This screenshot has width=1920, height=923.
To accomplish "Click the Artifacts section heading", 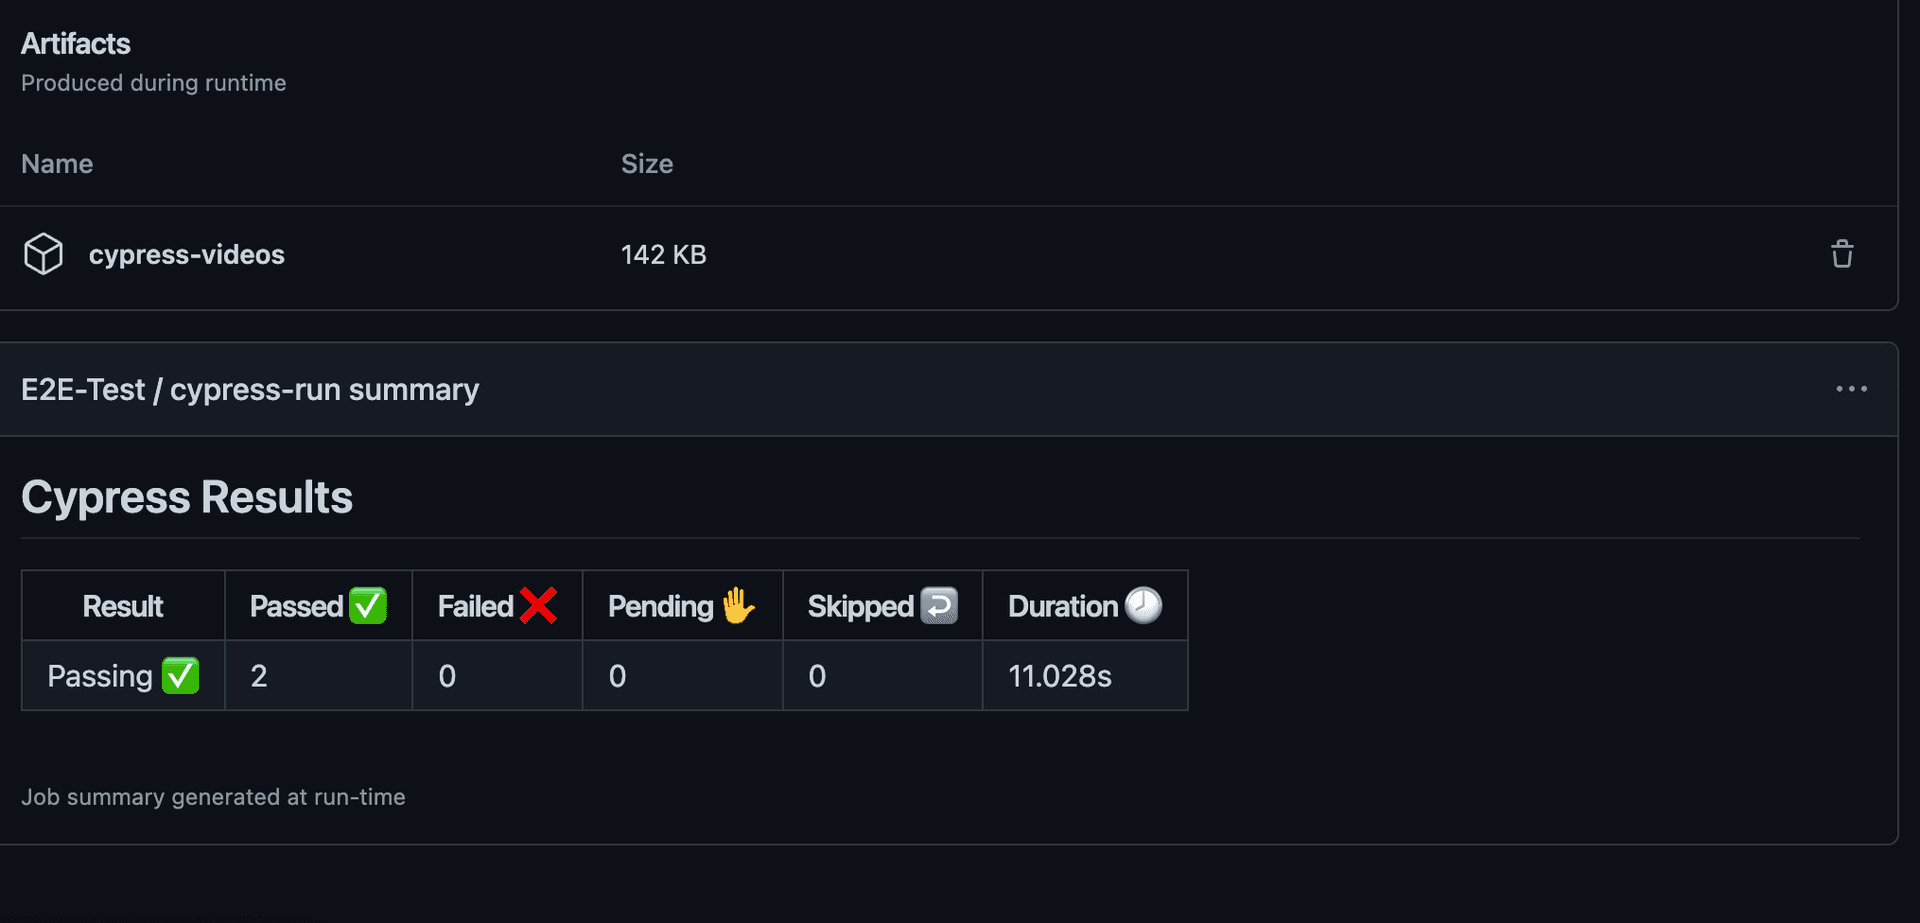I will (76, 44).
